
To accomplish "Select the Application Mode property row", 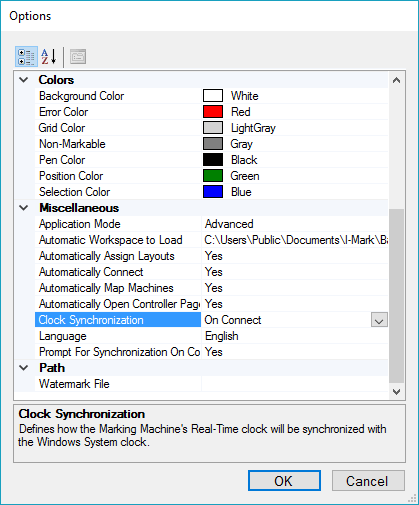I will (211, 224).
